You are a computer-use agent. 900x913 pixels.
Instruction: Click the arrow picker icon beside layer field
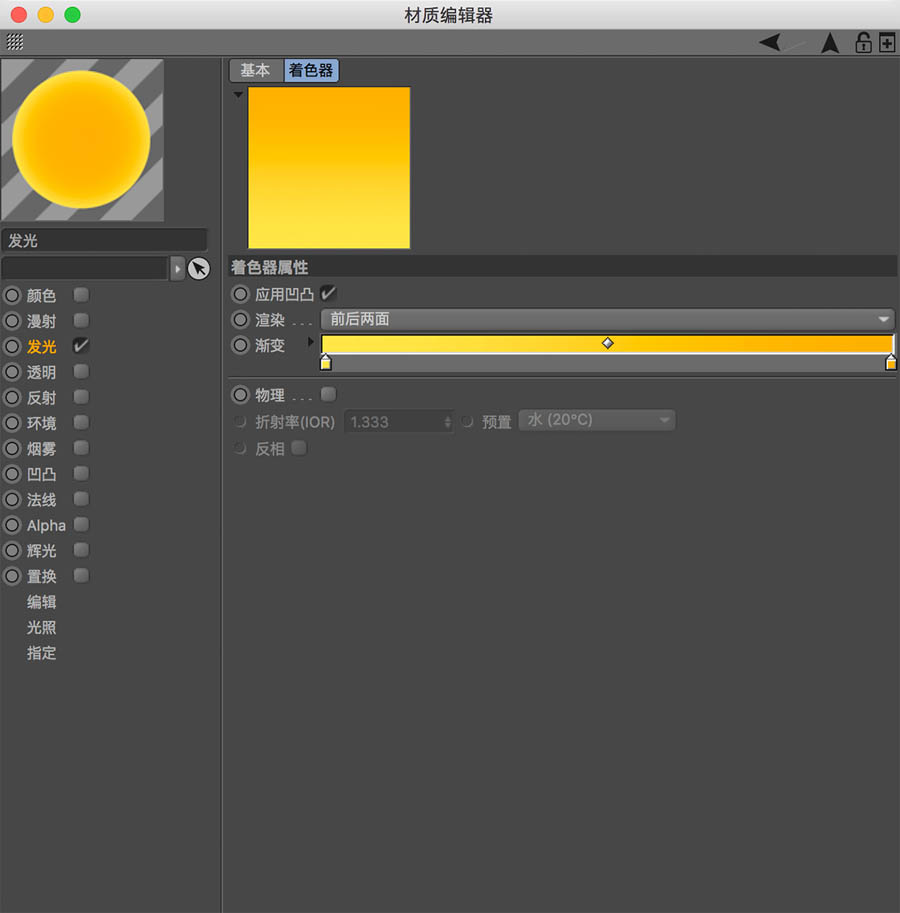tap(199, 268)
